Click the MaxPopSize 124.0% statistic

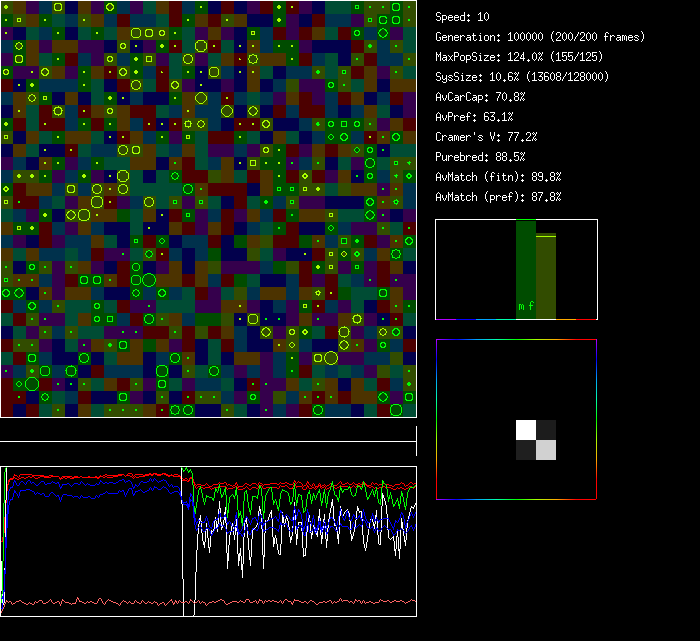512,57
